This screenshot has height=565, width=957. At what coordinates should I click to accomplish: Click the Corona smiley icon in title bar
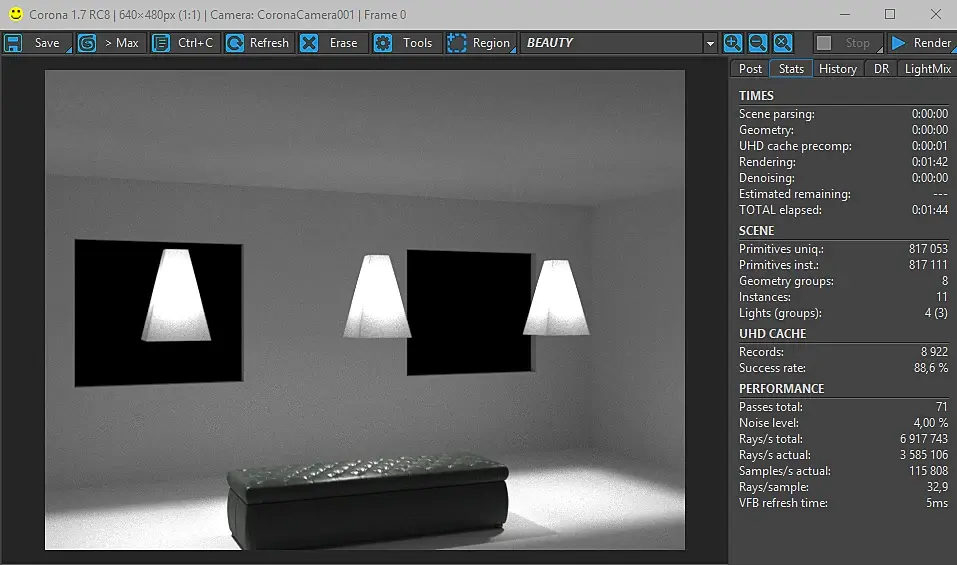click(16, 13)
